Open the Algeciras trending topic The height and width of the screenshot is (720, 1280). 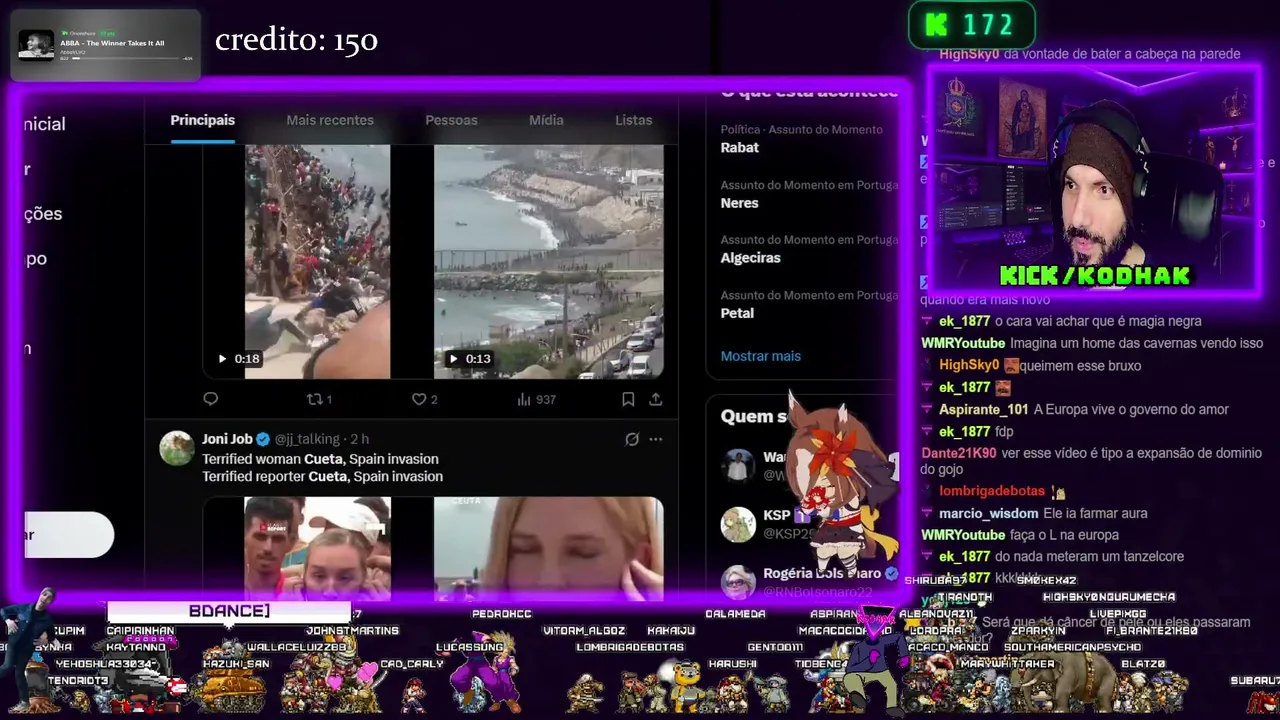(x=751, y=258)
